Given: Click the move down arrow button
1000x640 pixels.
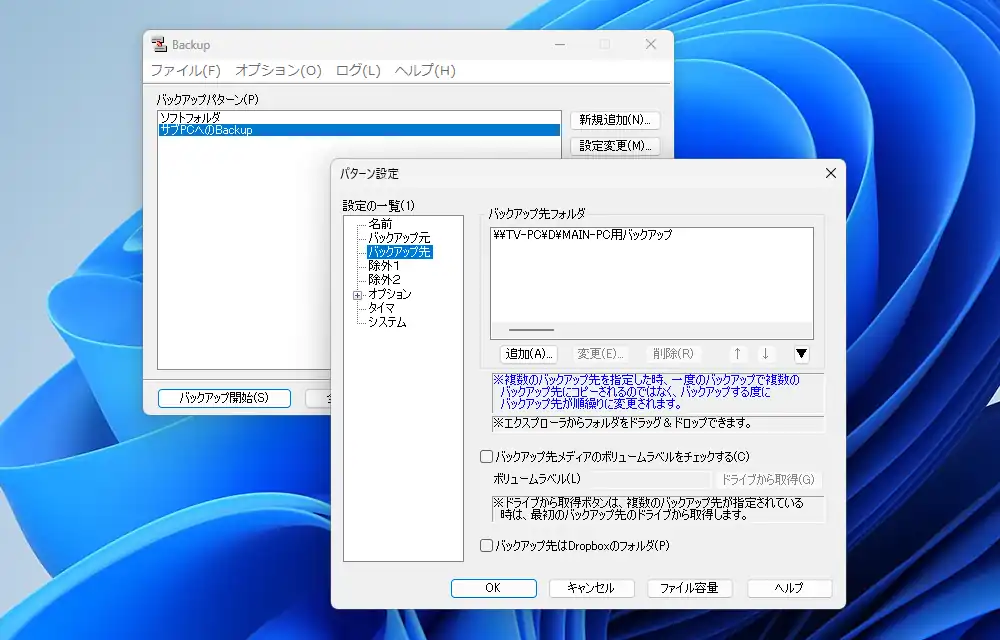Looking at the screenshot, I should [765, 353].
